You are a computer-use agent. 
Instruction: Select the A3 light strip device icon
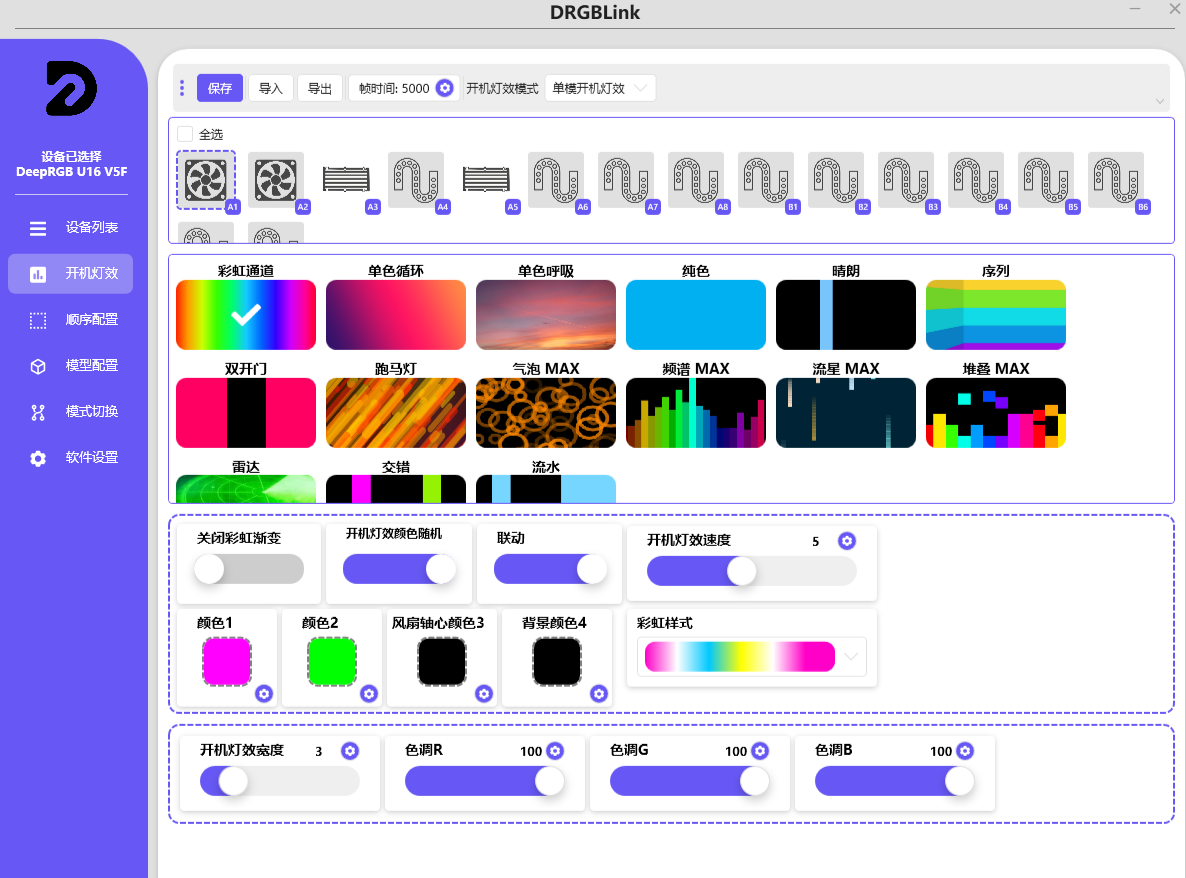tap(346, 181)
